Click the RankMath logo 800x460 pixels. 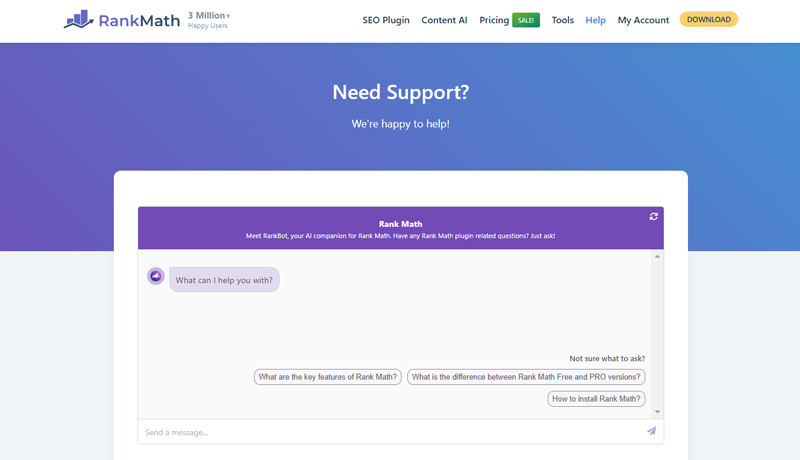(122, 20)
